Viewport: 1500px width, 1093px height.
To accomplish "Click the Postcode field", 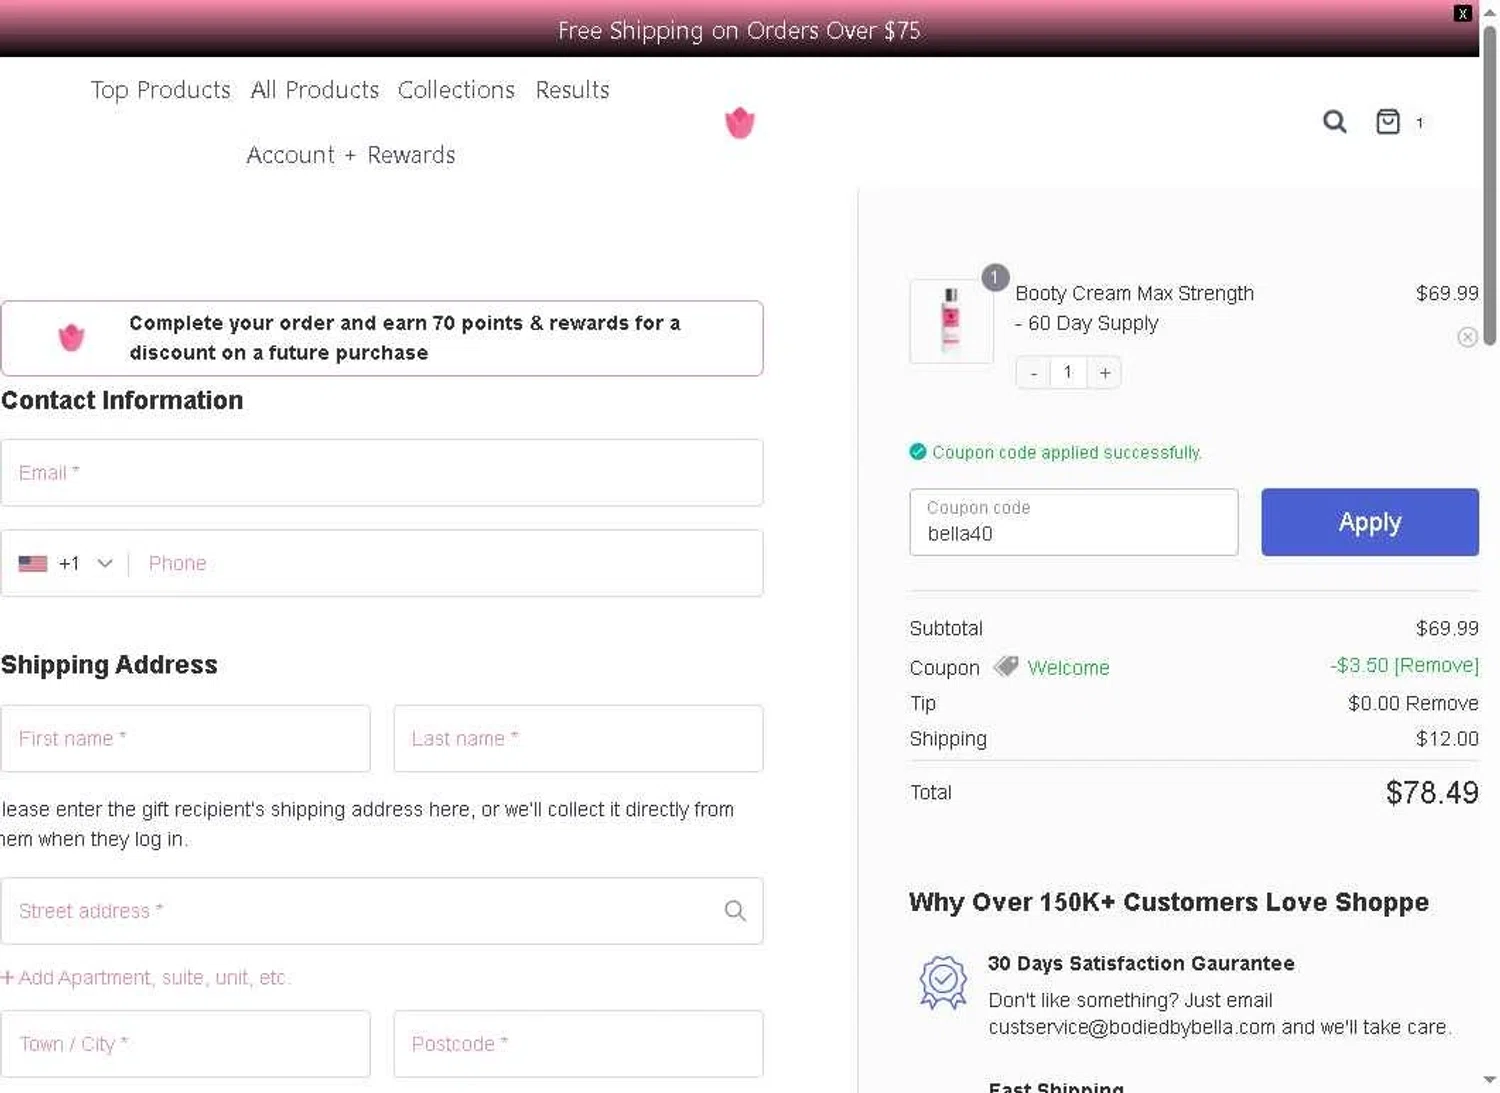I will pyautogui.click(x=578, y=1044).
